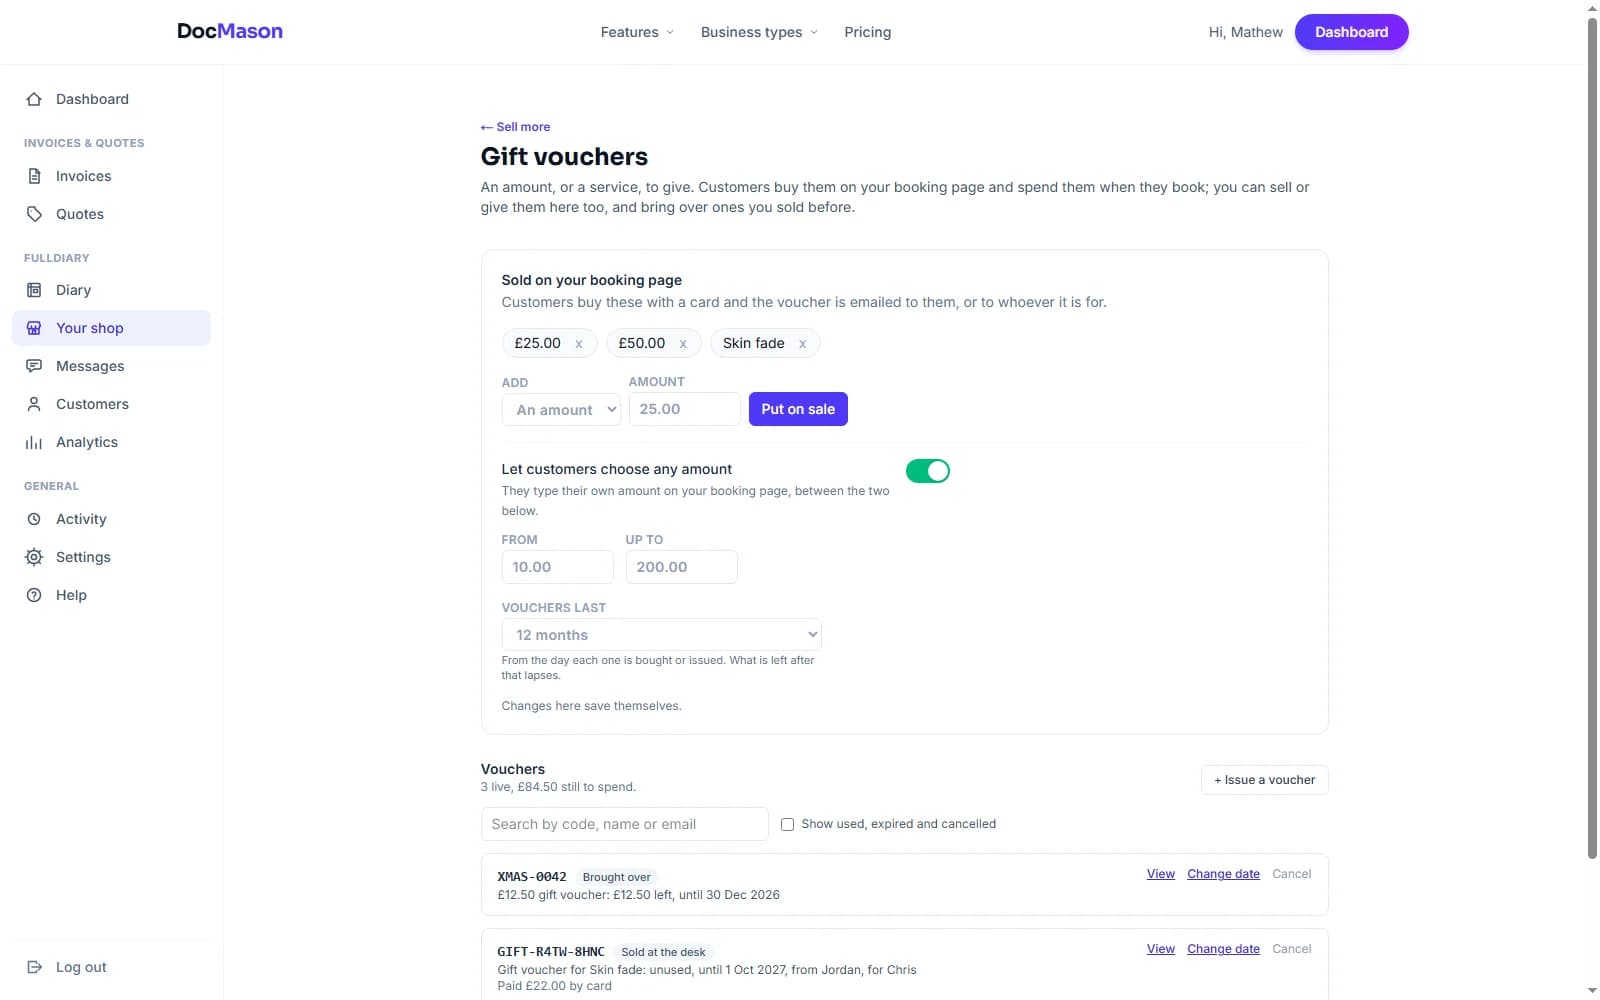
Task: Remove the £25.00 voucher chip
Action: click(578, 344)
